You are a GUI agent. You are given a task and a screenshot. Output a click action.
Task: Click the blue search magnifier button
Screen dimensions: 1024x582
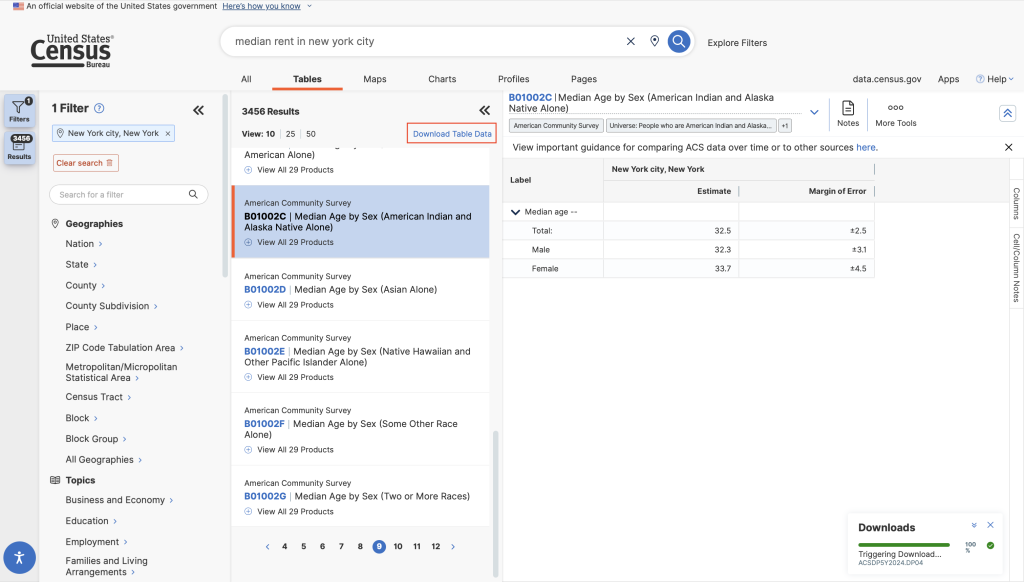[679, 41]
